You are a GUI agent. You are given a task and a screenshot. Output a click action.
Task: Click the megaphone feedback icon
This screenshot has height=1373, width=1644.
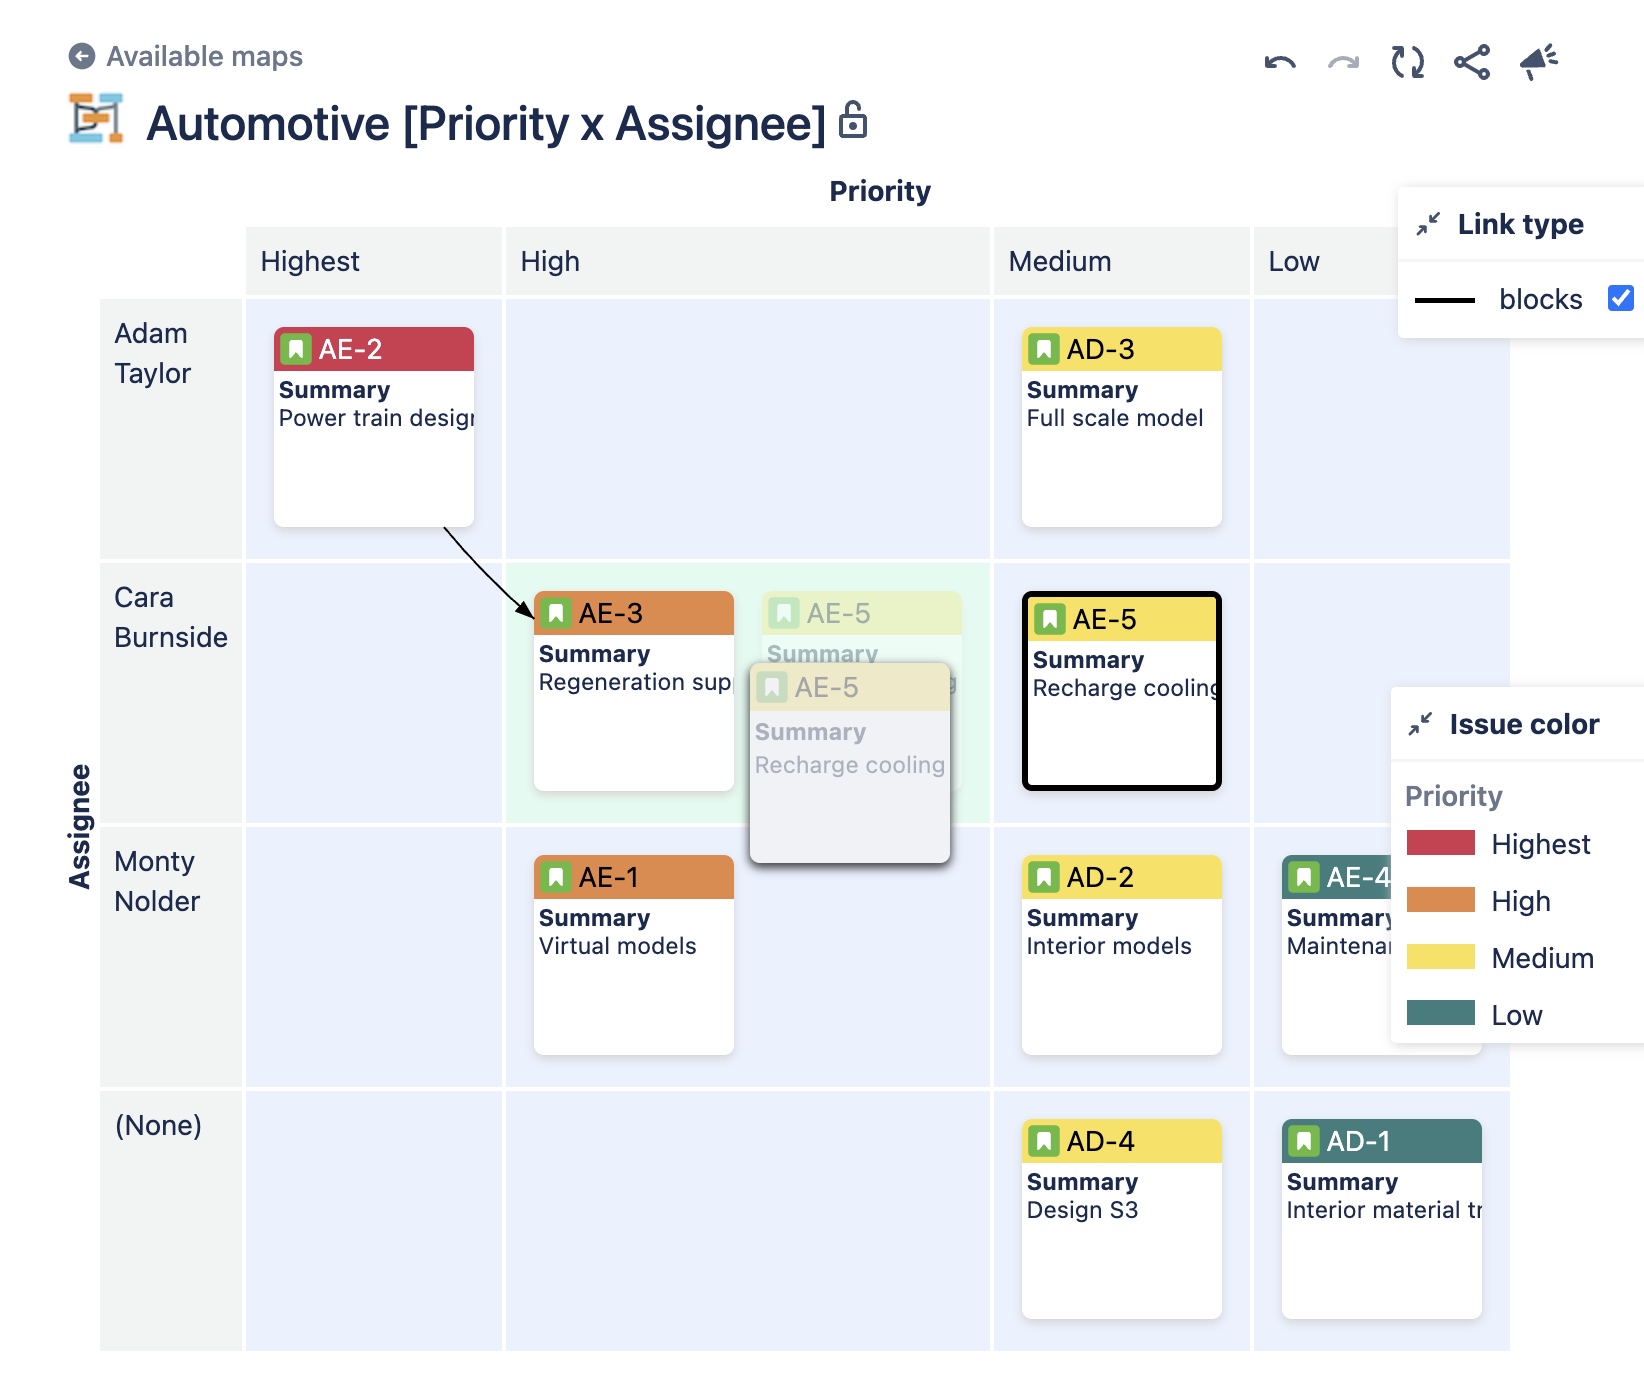pyautogui.click(x=1538, y=62)
